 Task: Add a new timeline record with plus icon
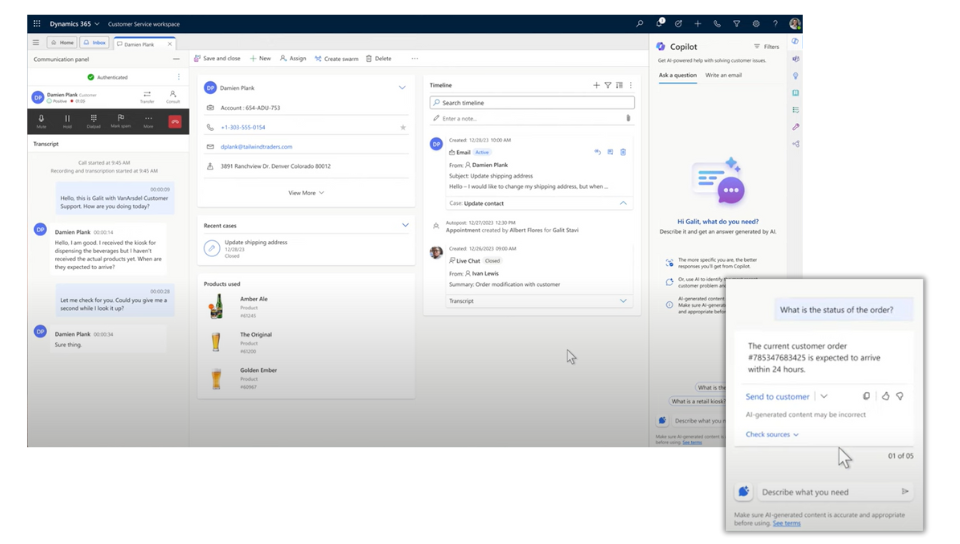coord(597,86)
